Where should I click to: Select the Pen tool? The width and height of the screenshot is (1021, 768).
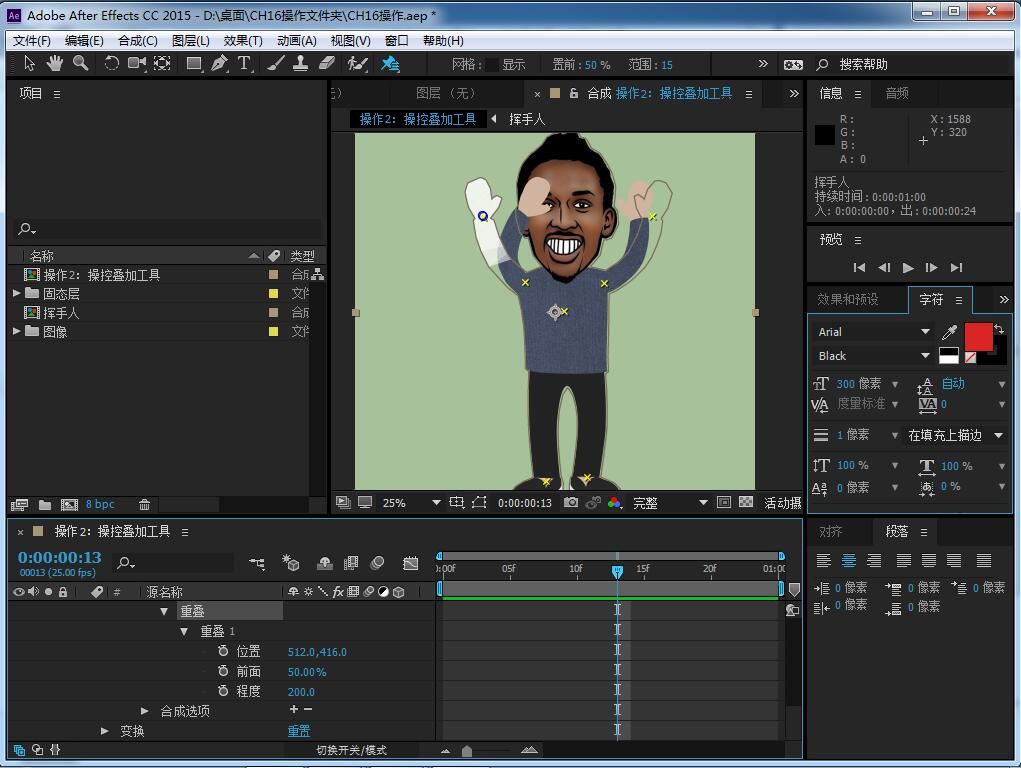pyautogui.click(x=219, y=63)
